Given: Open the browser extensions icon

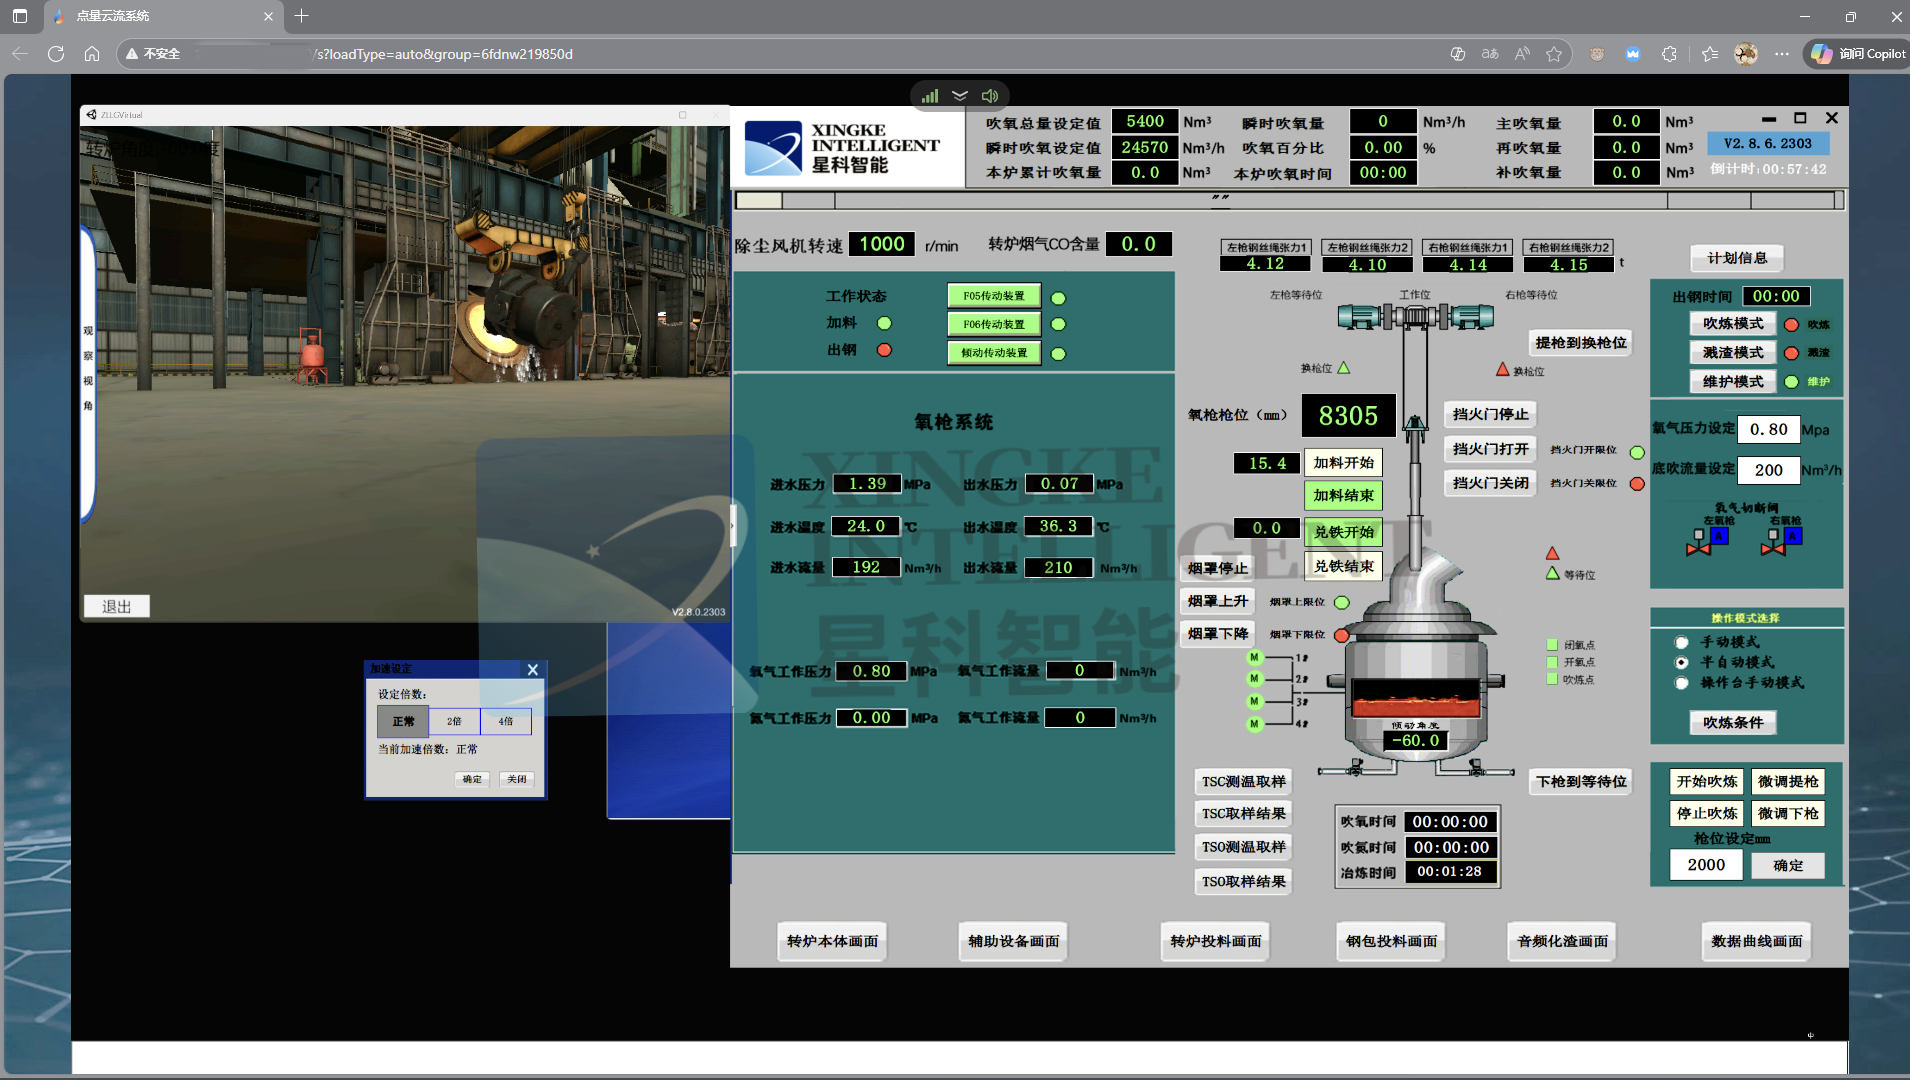Looking at the screenshot, I should 1669,54.
